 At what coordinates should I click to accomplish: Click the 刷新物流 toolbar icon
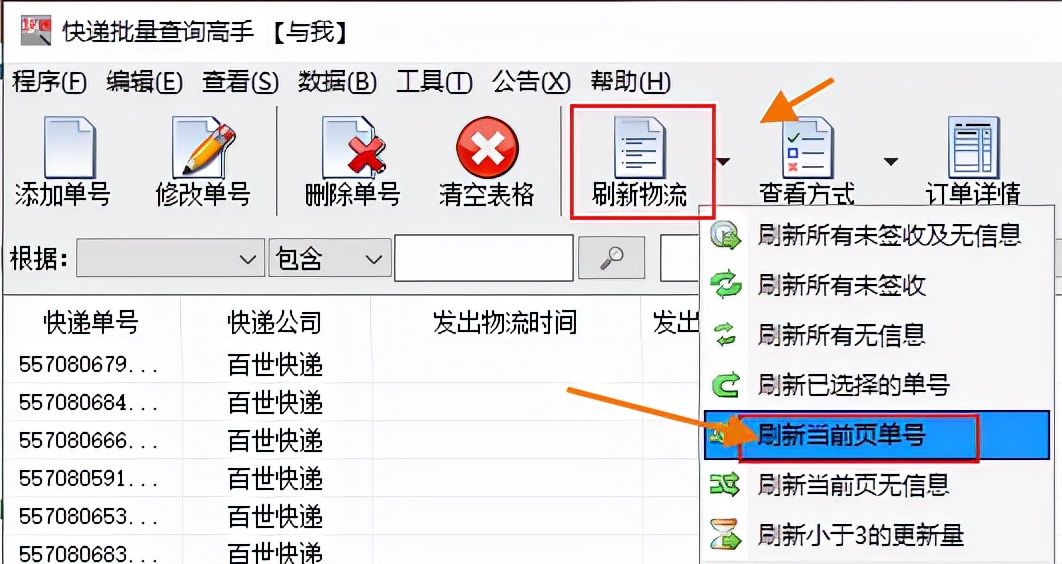coord(640,148)
